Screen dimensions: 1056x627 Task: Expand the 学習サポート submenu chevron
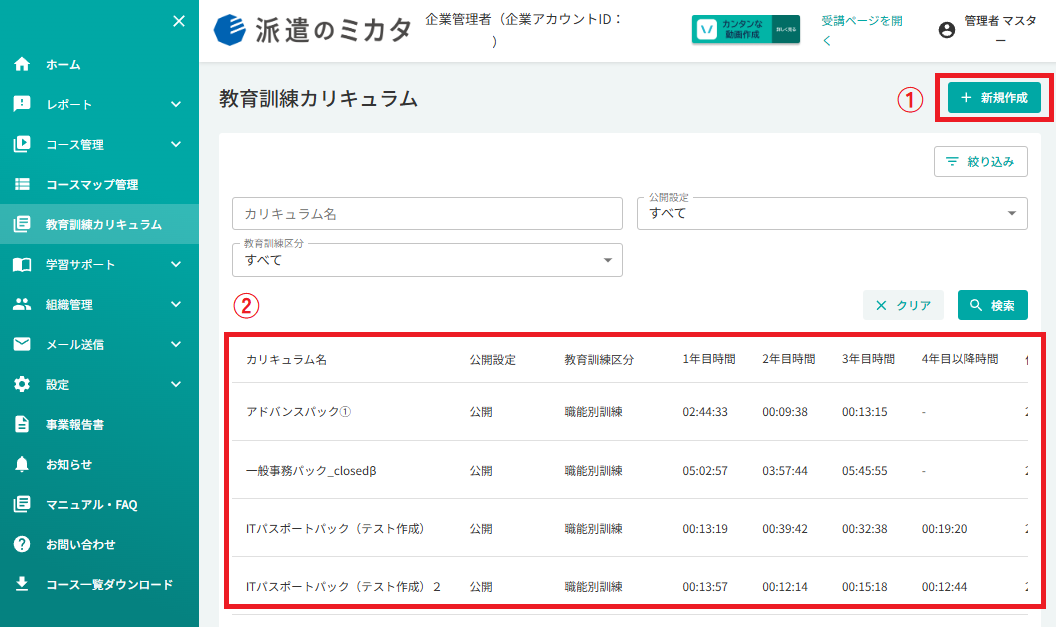pyautogui.click(x=176, y=264)
